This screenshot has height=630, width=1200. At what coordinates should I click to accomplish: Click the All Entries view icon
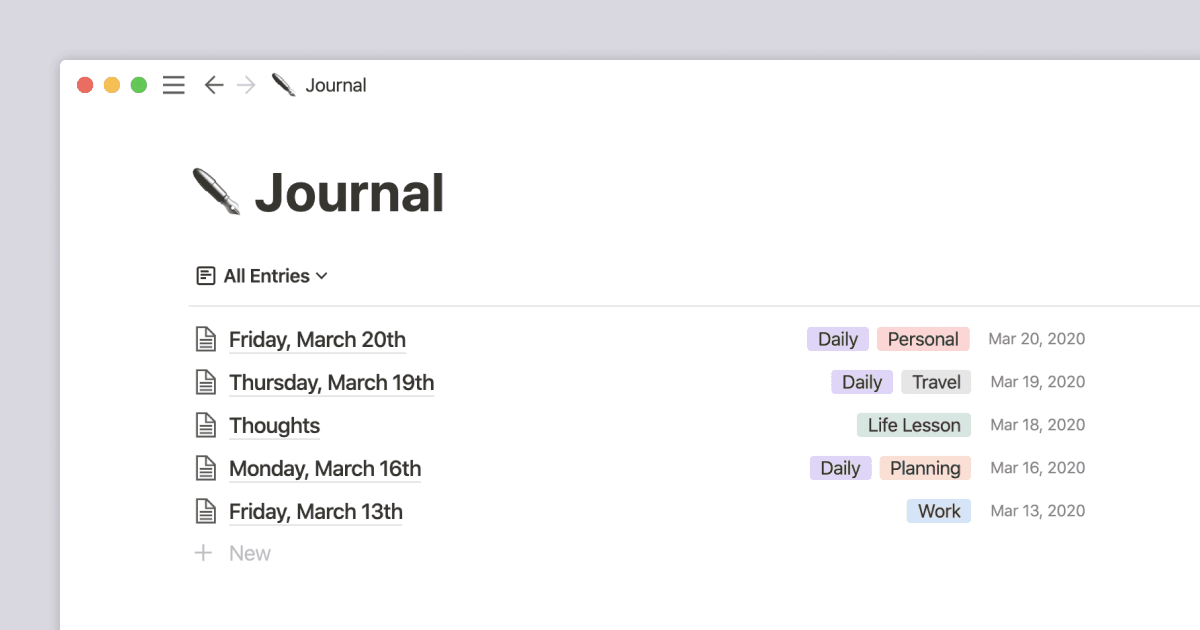click(x=205, y=275)
